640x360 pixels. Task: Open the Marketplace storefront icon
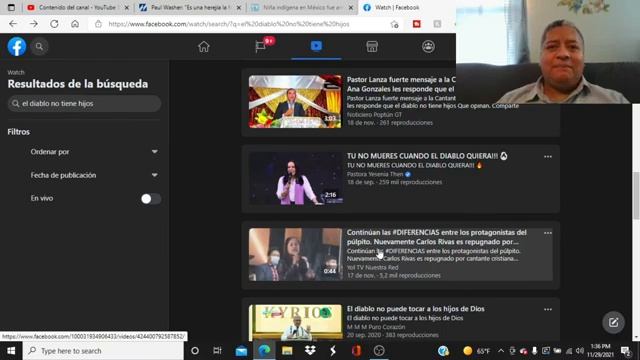pyautogui.click(x=372, y=47)
